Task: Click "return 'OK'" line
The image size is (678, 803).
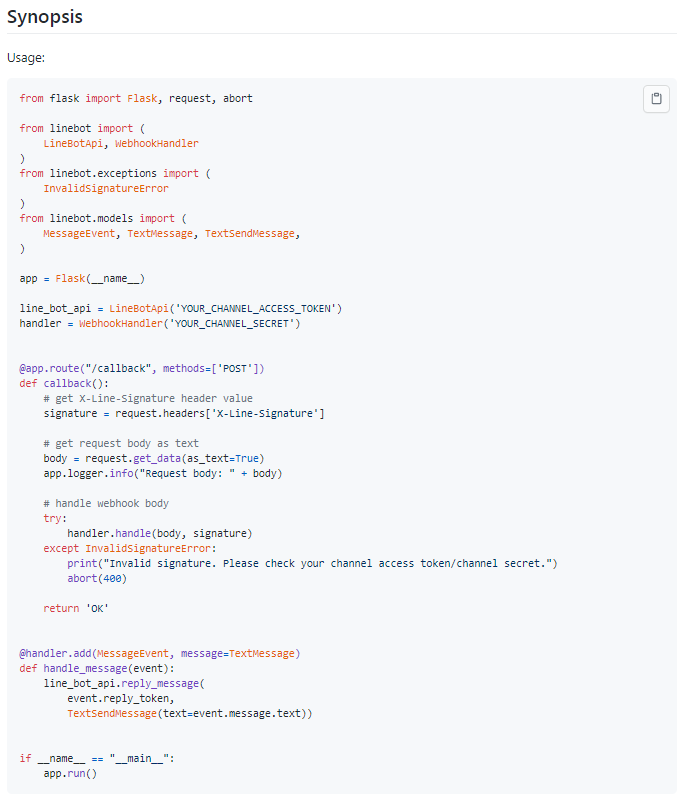Action: [x=76, y=608]
